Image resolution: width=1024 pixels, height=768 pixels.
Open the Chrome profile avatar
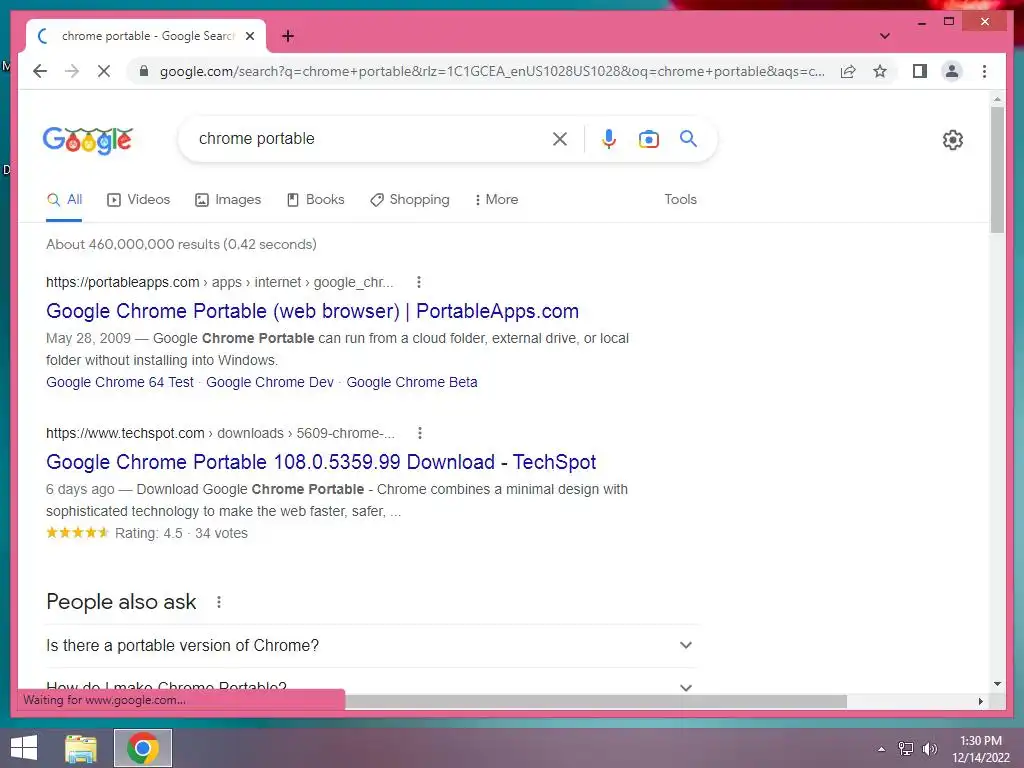(952, 71)
